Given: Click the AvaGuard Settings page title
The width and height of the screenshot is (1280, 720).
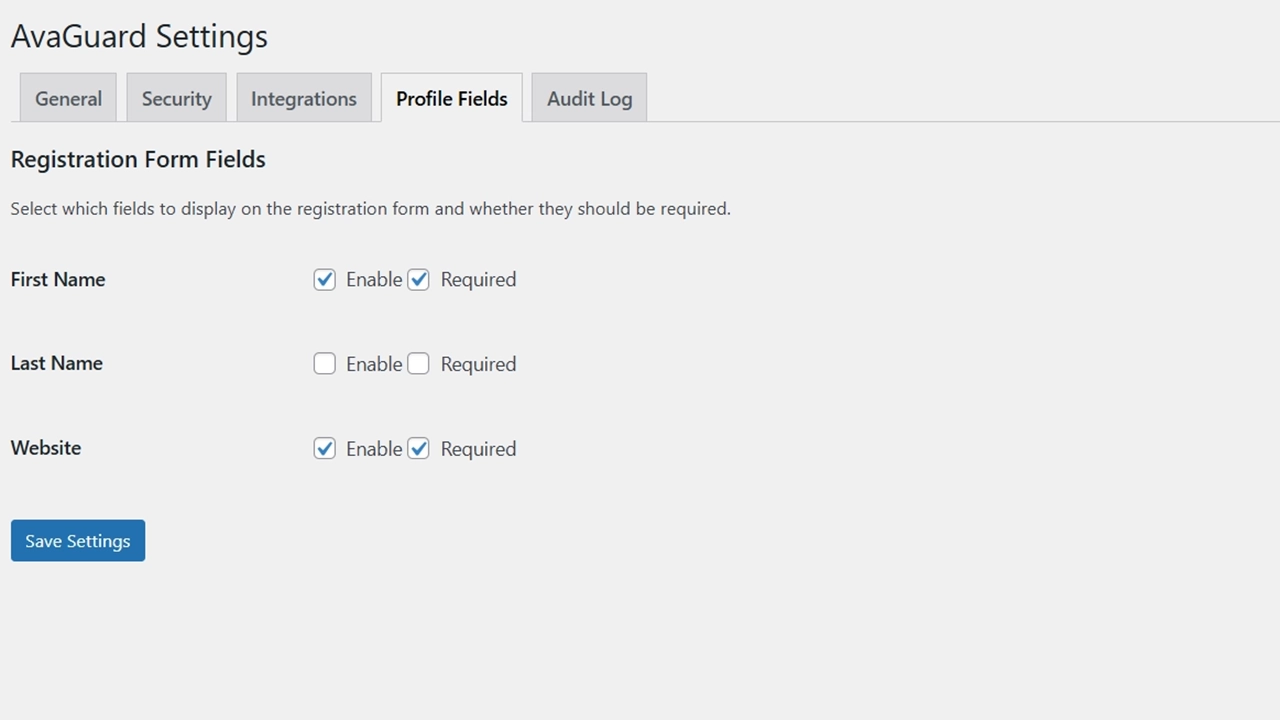Looking at the screenshot, I should click(139, 37).
